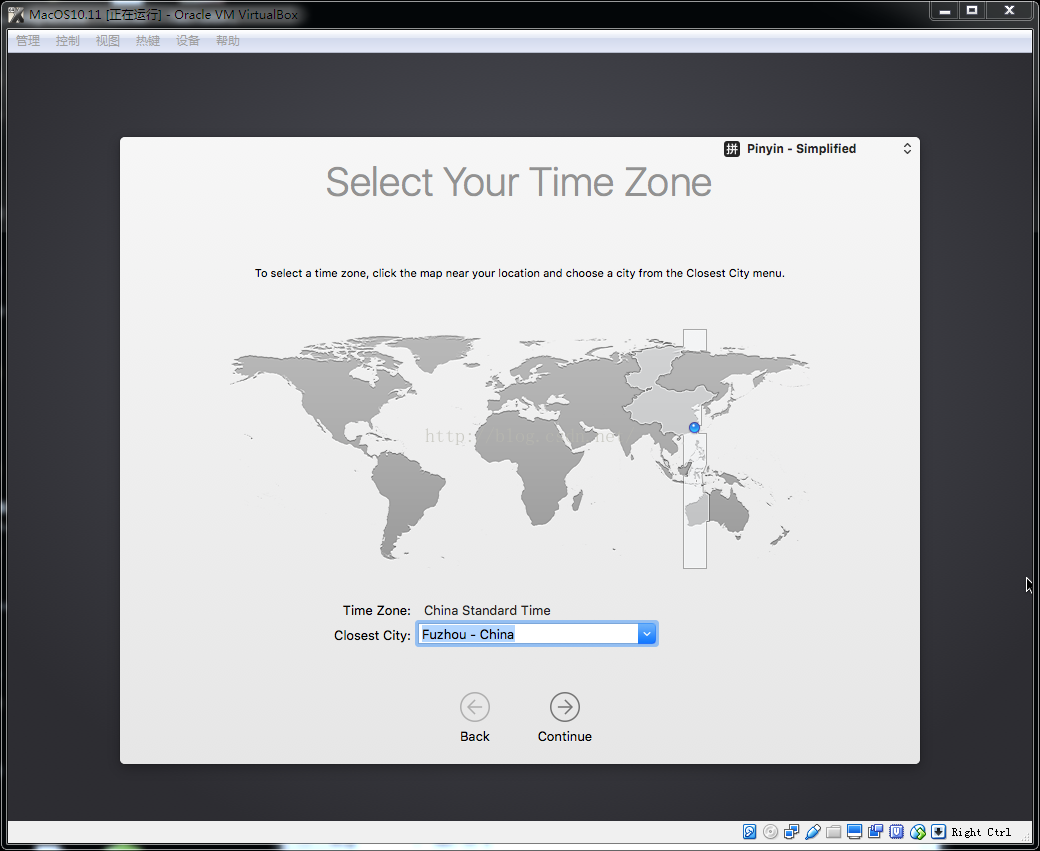The image size is (1040, 851).
Task: Click the Continue arrow button
Action: [x=564, y=707]
